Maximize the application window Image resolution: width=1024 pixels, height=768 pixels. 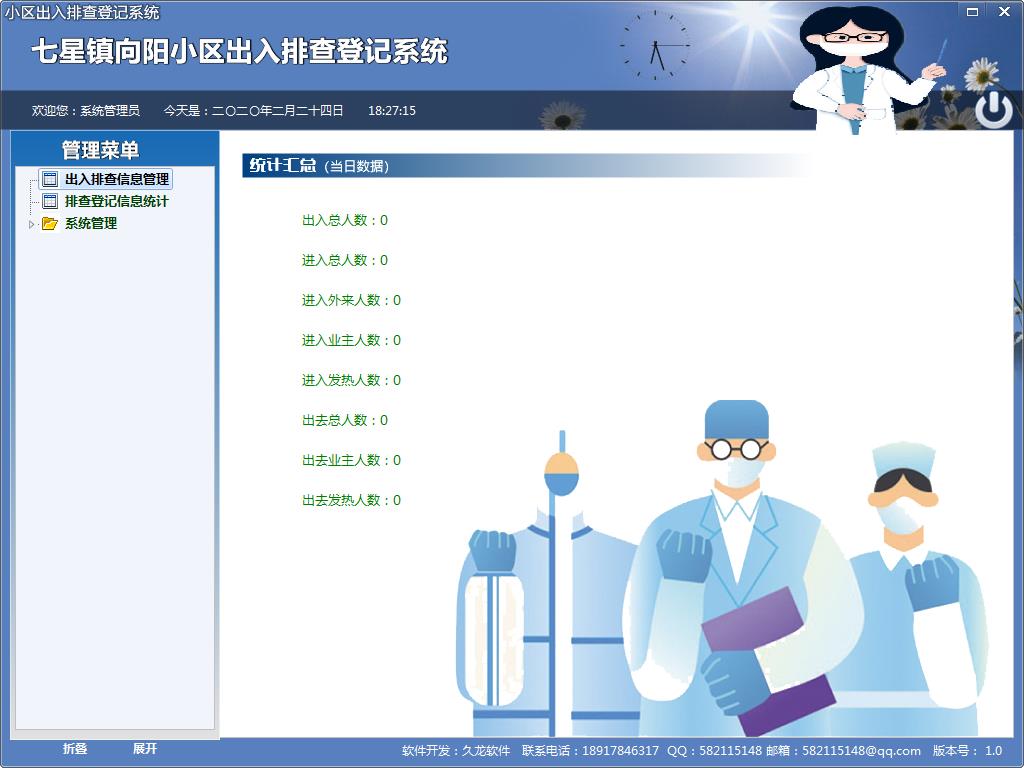click(x=972, y=12)
